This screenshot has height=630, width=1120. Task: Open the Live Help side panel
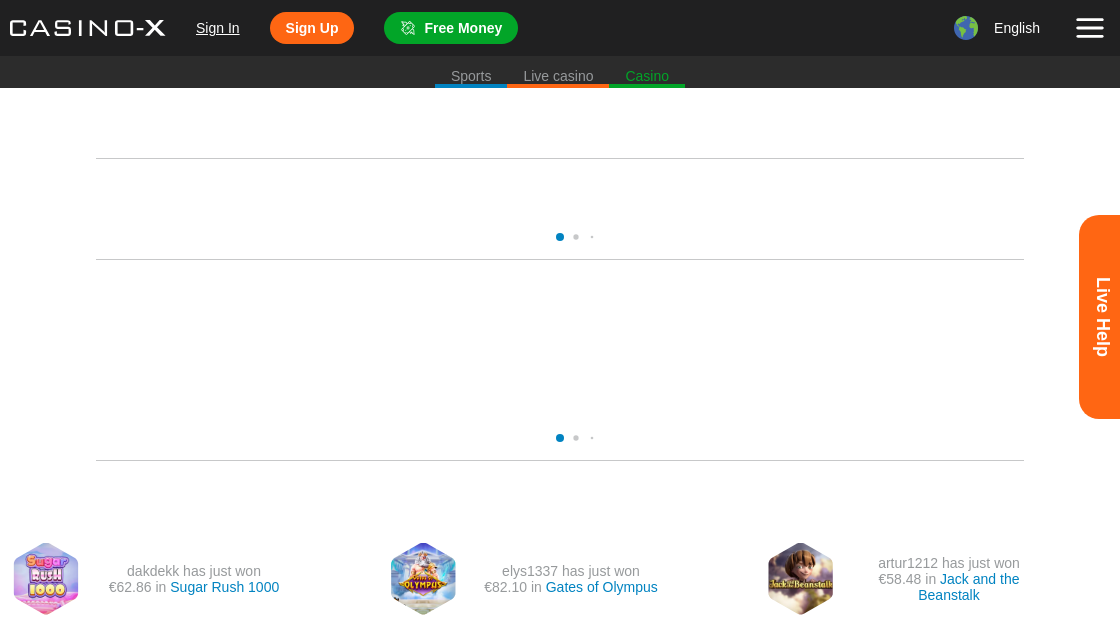pos(1100,317)
